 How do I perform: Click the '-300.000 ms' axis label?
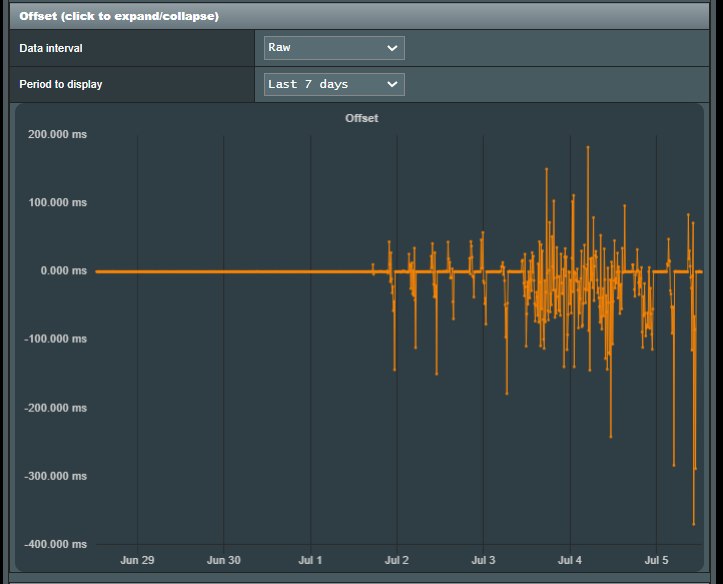pyautogui.click(x=55, y=476)
